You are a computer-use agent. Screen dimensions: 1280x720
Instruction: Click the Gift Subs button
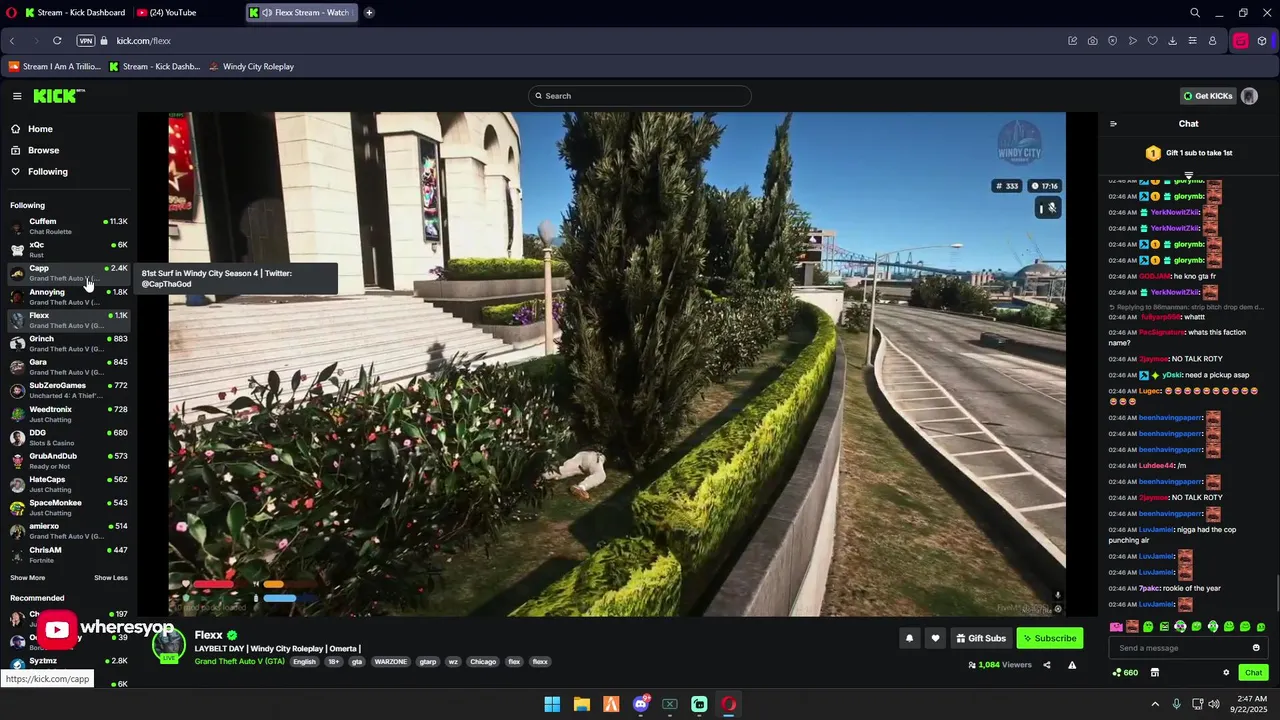coord(979,638)
